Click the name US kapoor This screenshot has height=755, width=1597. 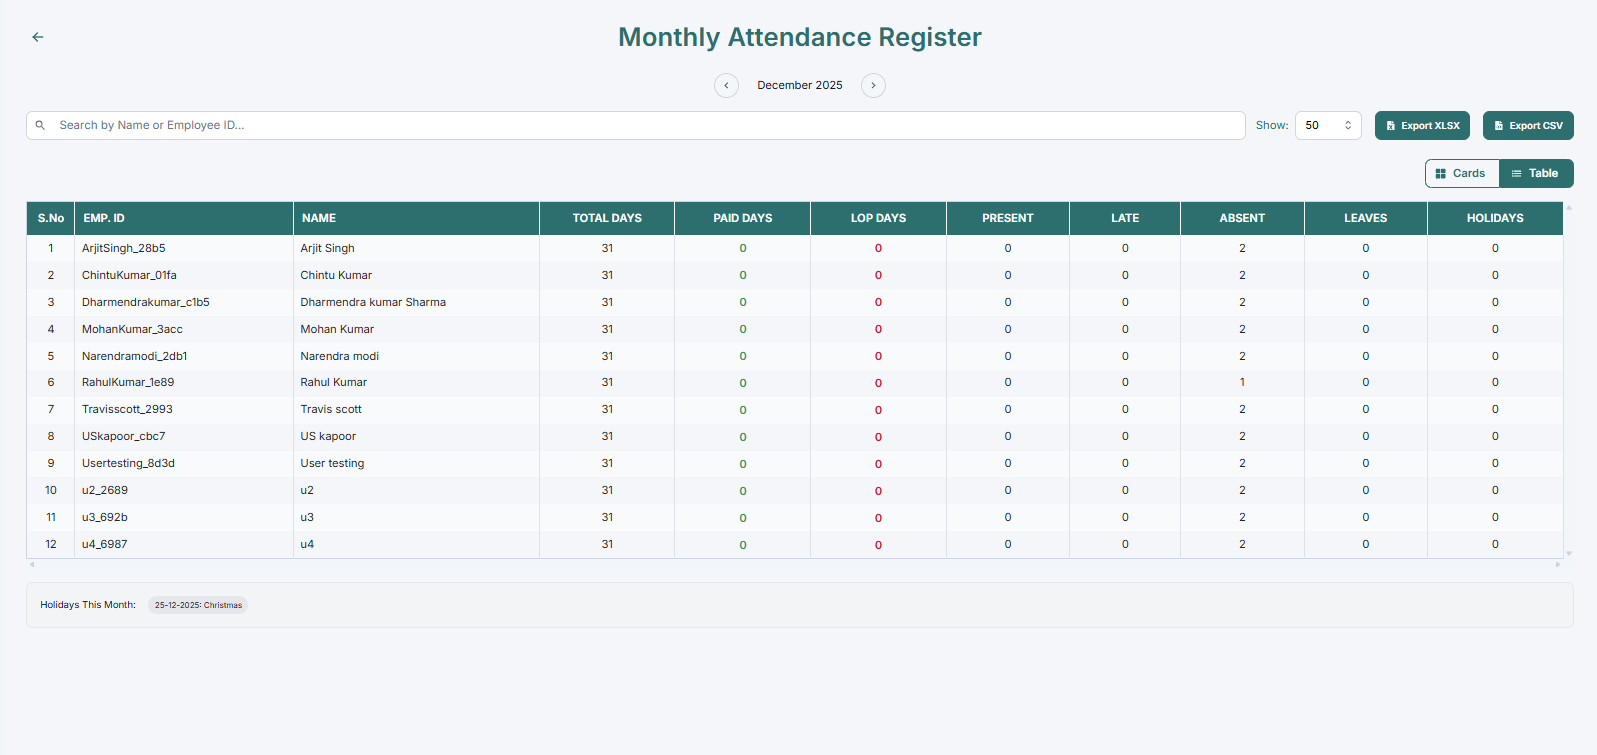[x=328, y=436]
